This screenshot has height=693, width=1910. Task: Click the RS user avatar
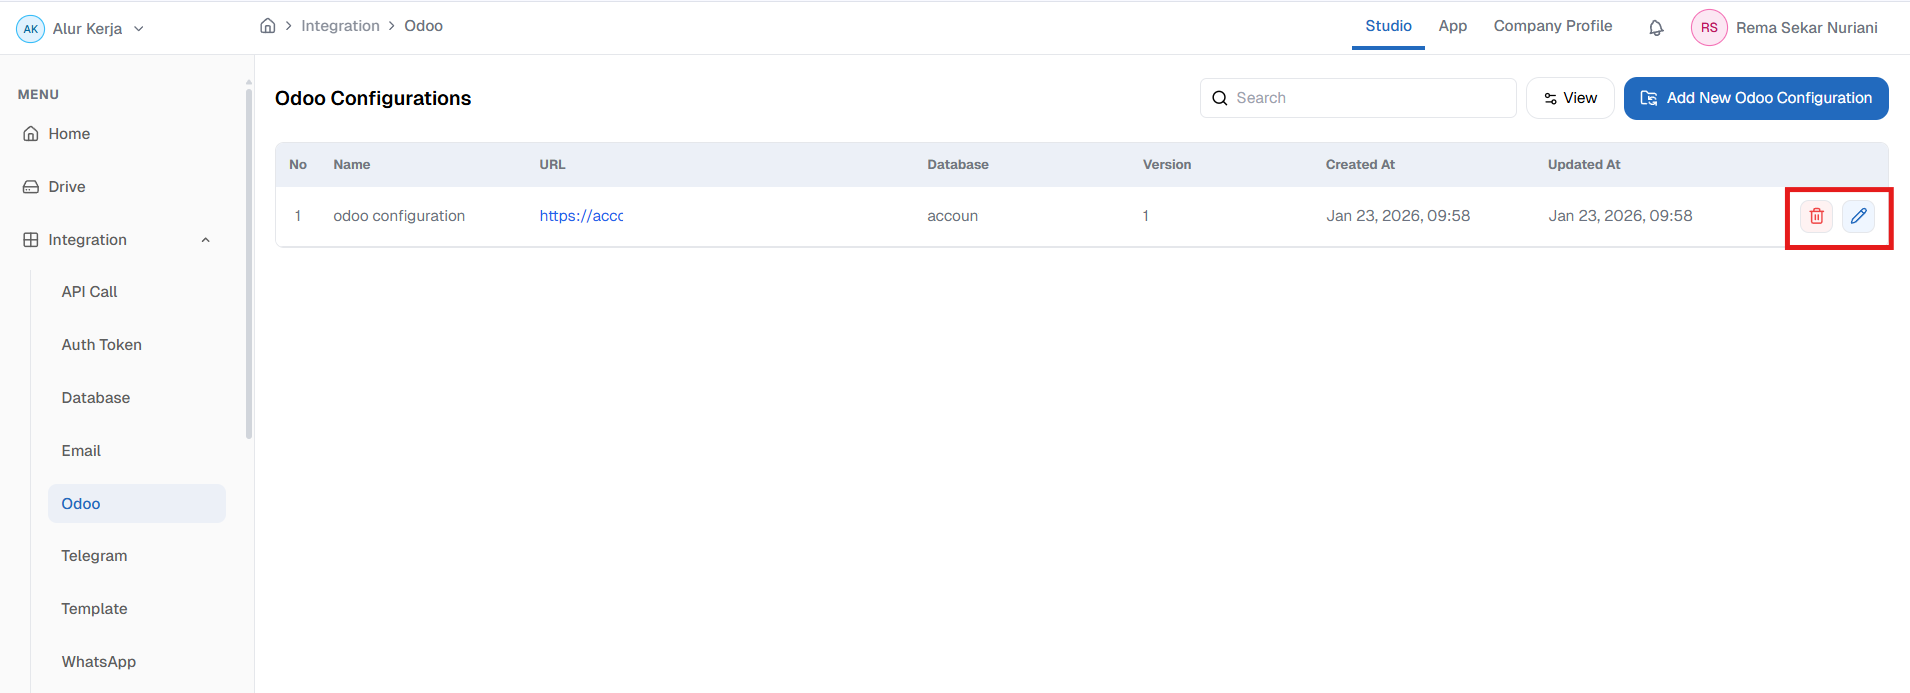1709,28
